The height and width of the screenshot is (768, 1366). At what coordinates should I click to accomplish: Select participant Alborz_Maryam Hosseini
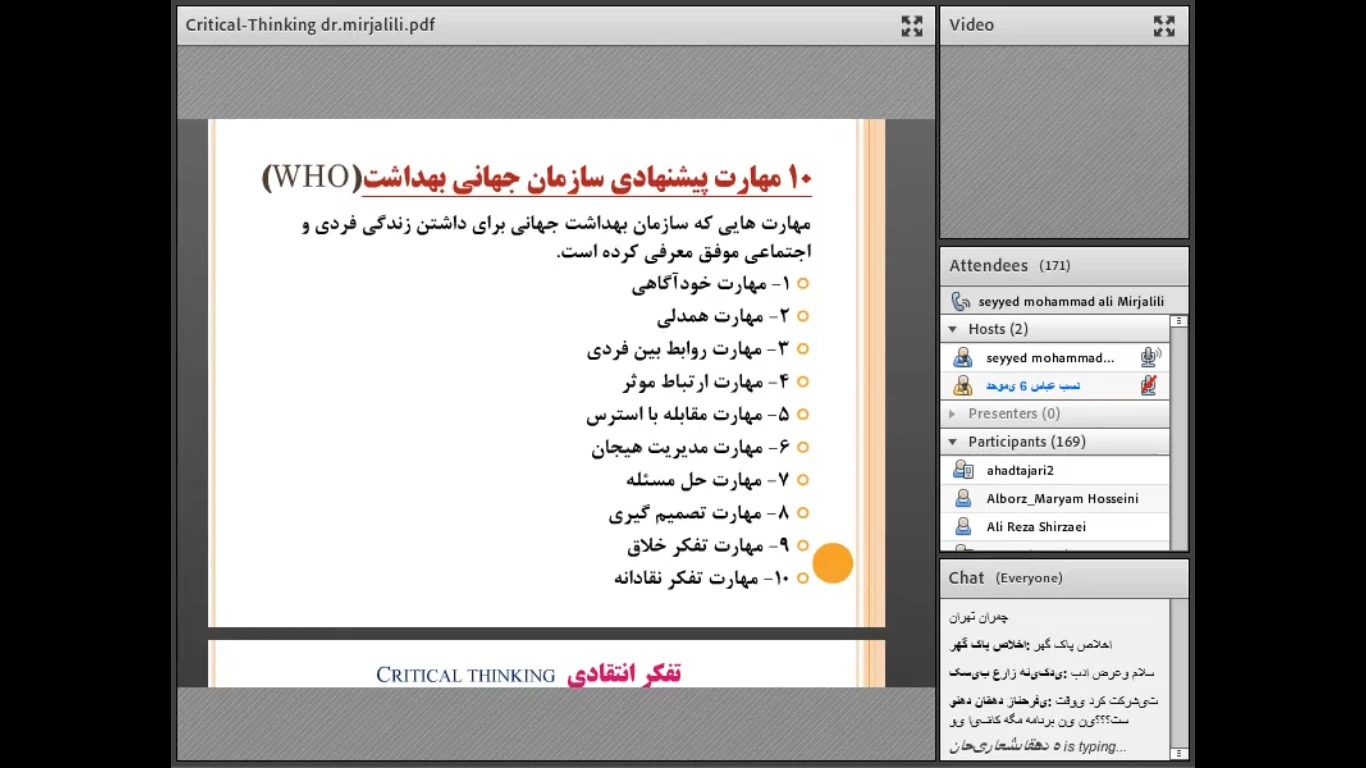(x=1061, y=498)
